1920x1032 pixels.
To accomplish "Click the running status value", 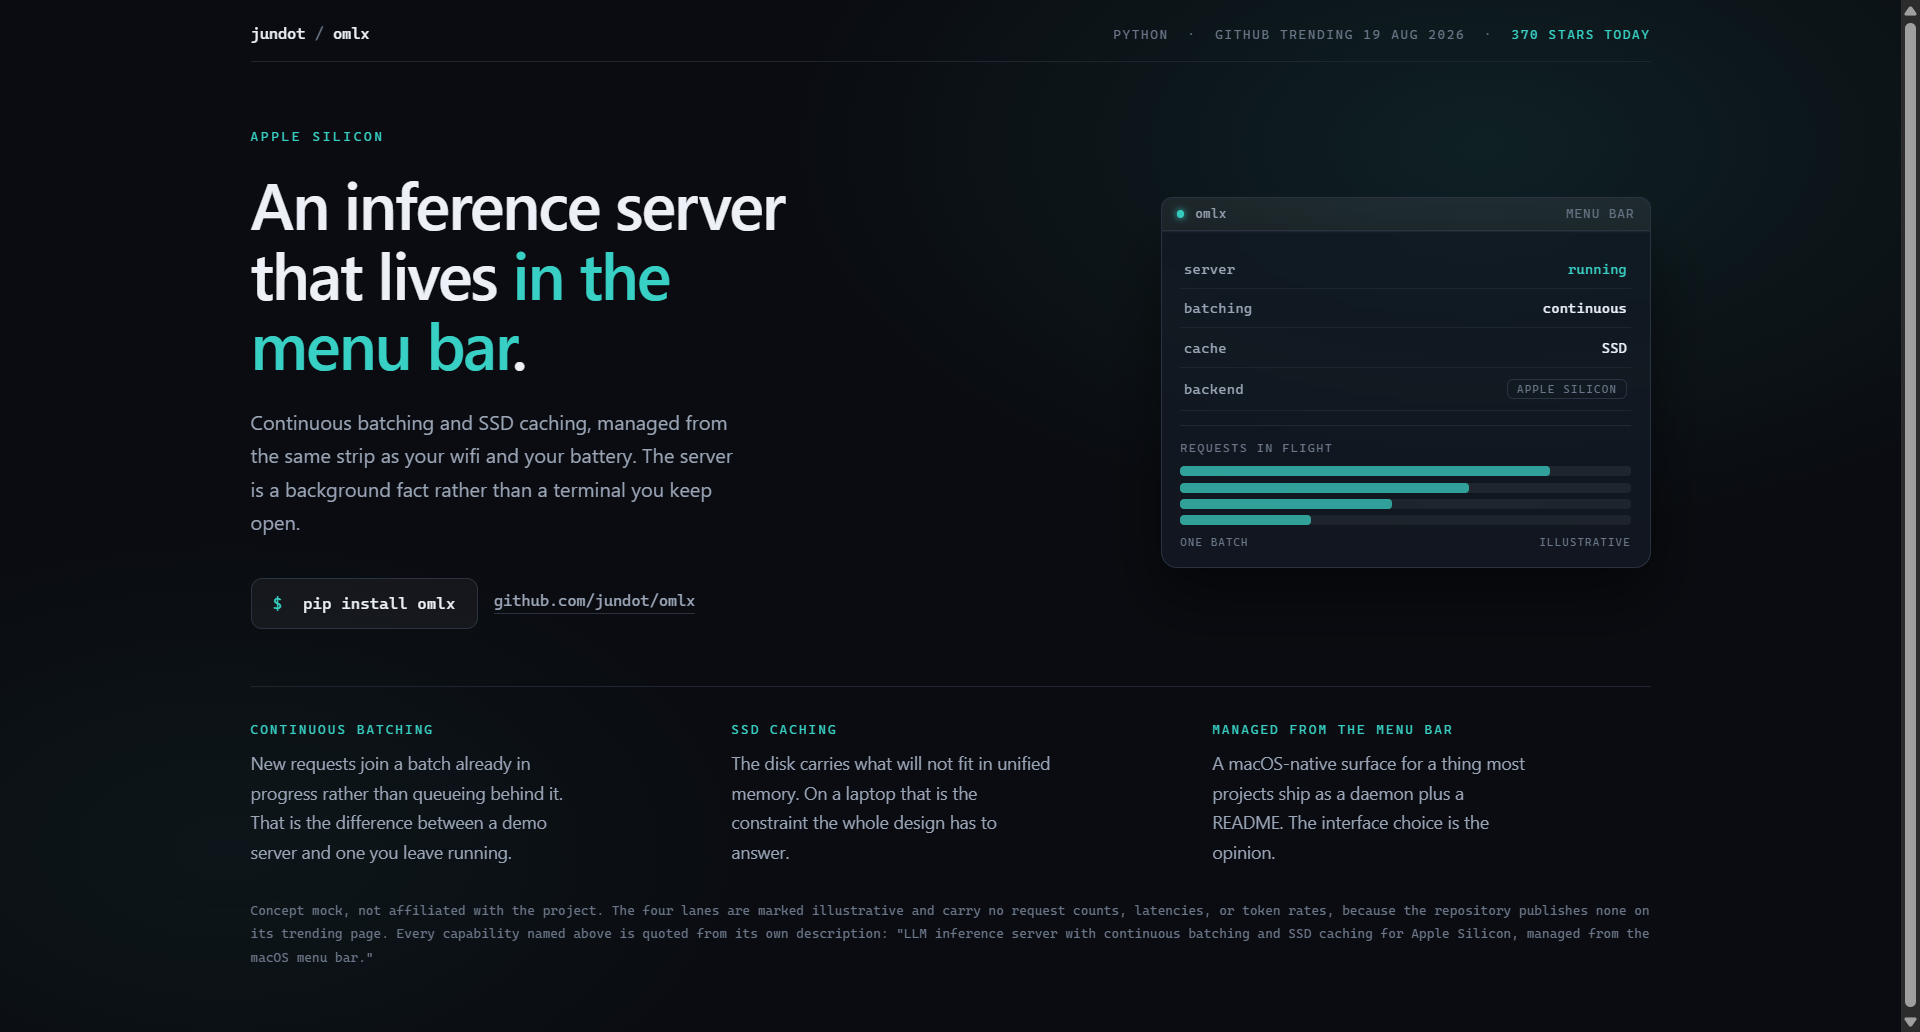I will pos(1596,270).
